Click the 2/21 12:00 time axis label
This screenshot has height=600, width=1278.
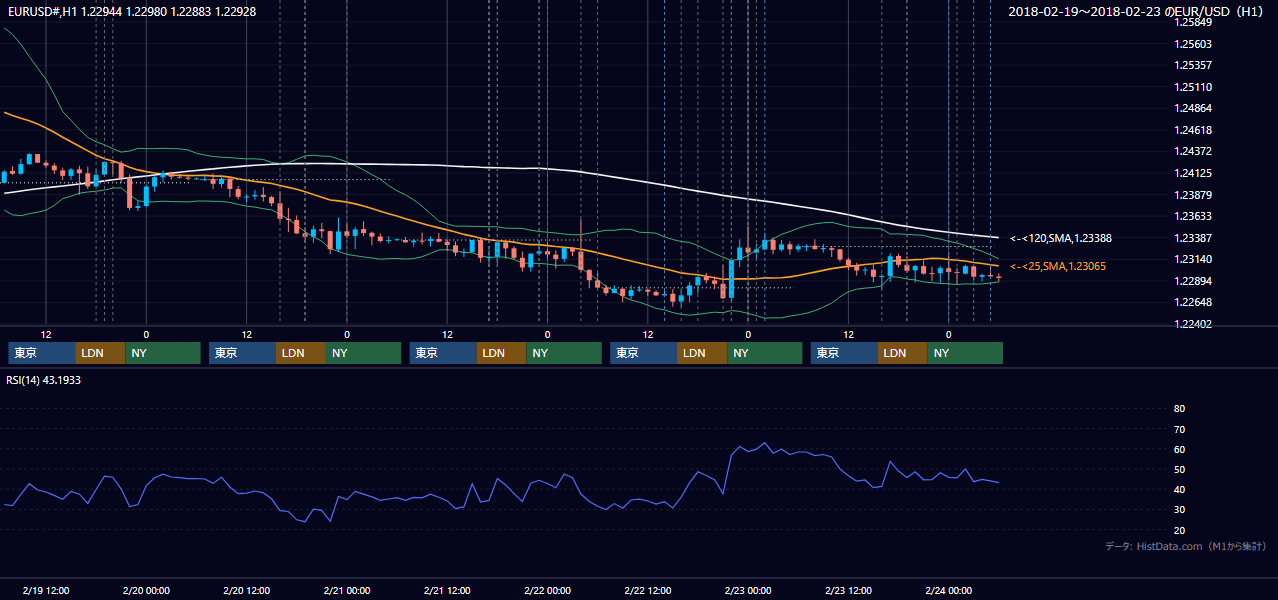point(447,590)
